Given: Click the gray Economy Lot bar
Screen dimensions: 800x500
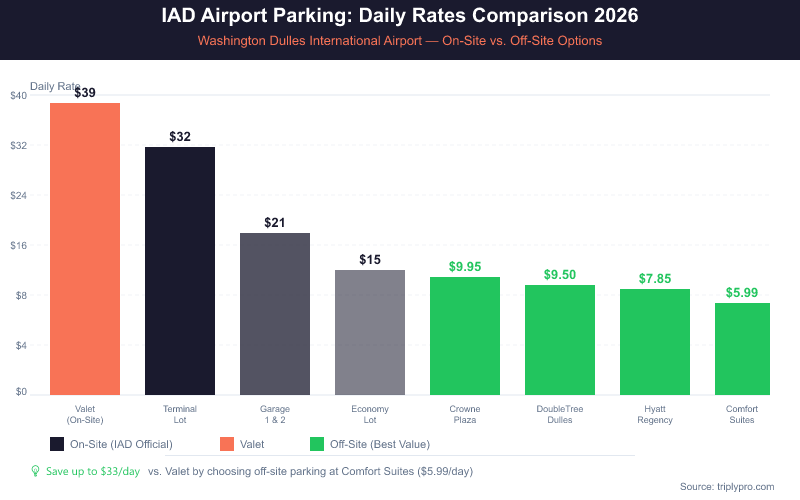Looking at the screenshot, I should click(x=370, y=332).
